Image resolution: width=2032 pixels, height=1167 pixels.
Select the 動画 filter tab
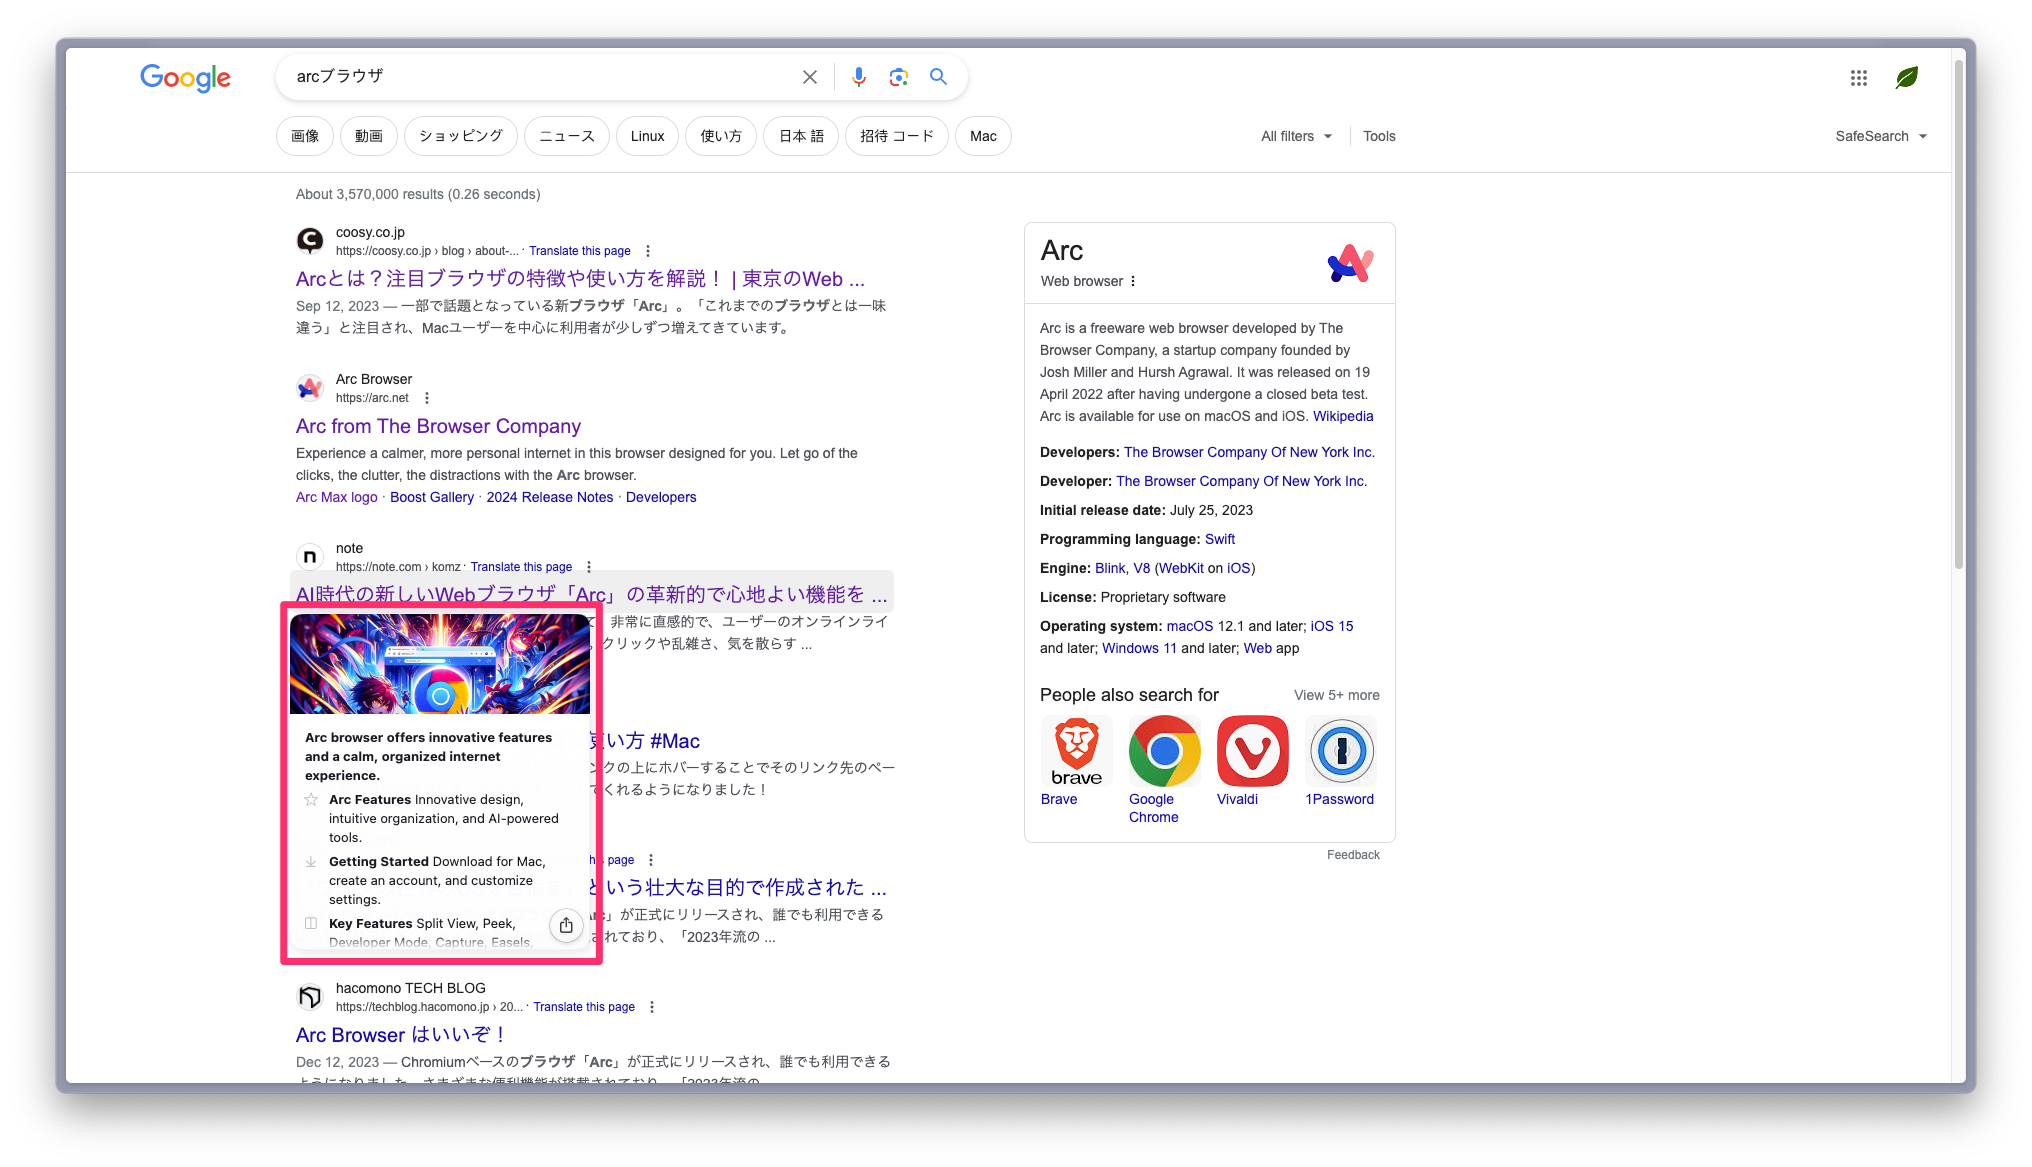point(369,136)
